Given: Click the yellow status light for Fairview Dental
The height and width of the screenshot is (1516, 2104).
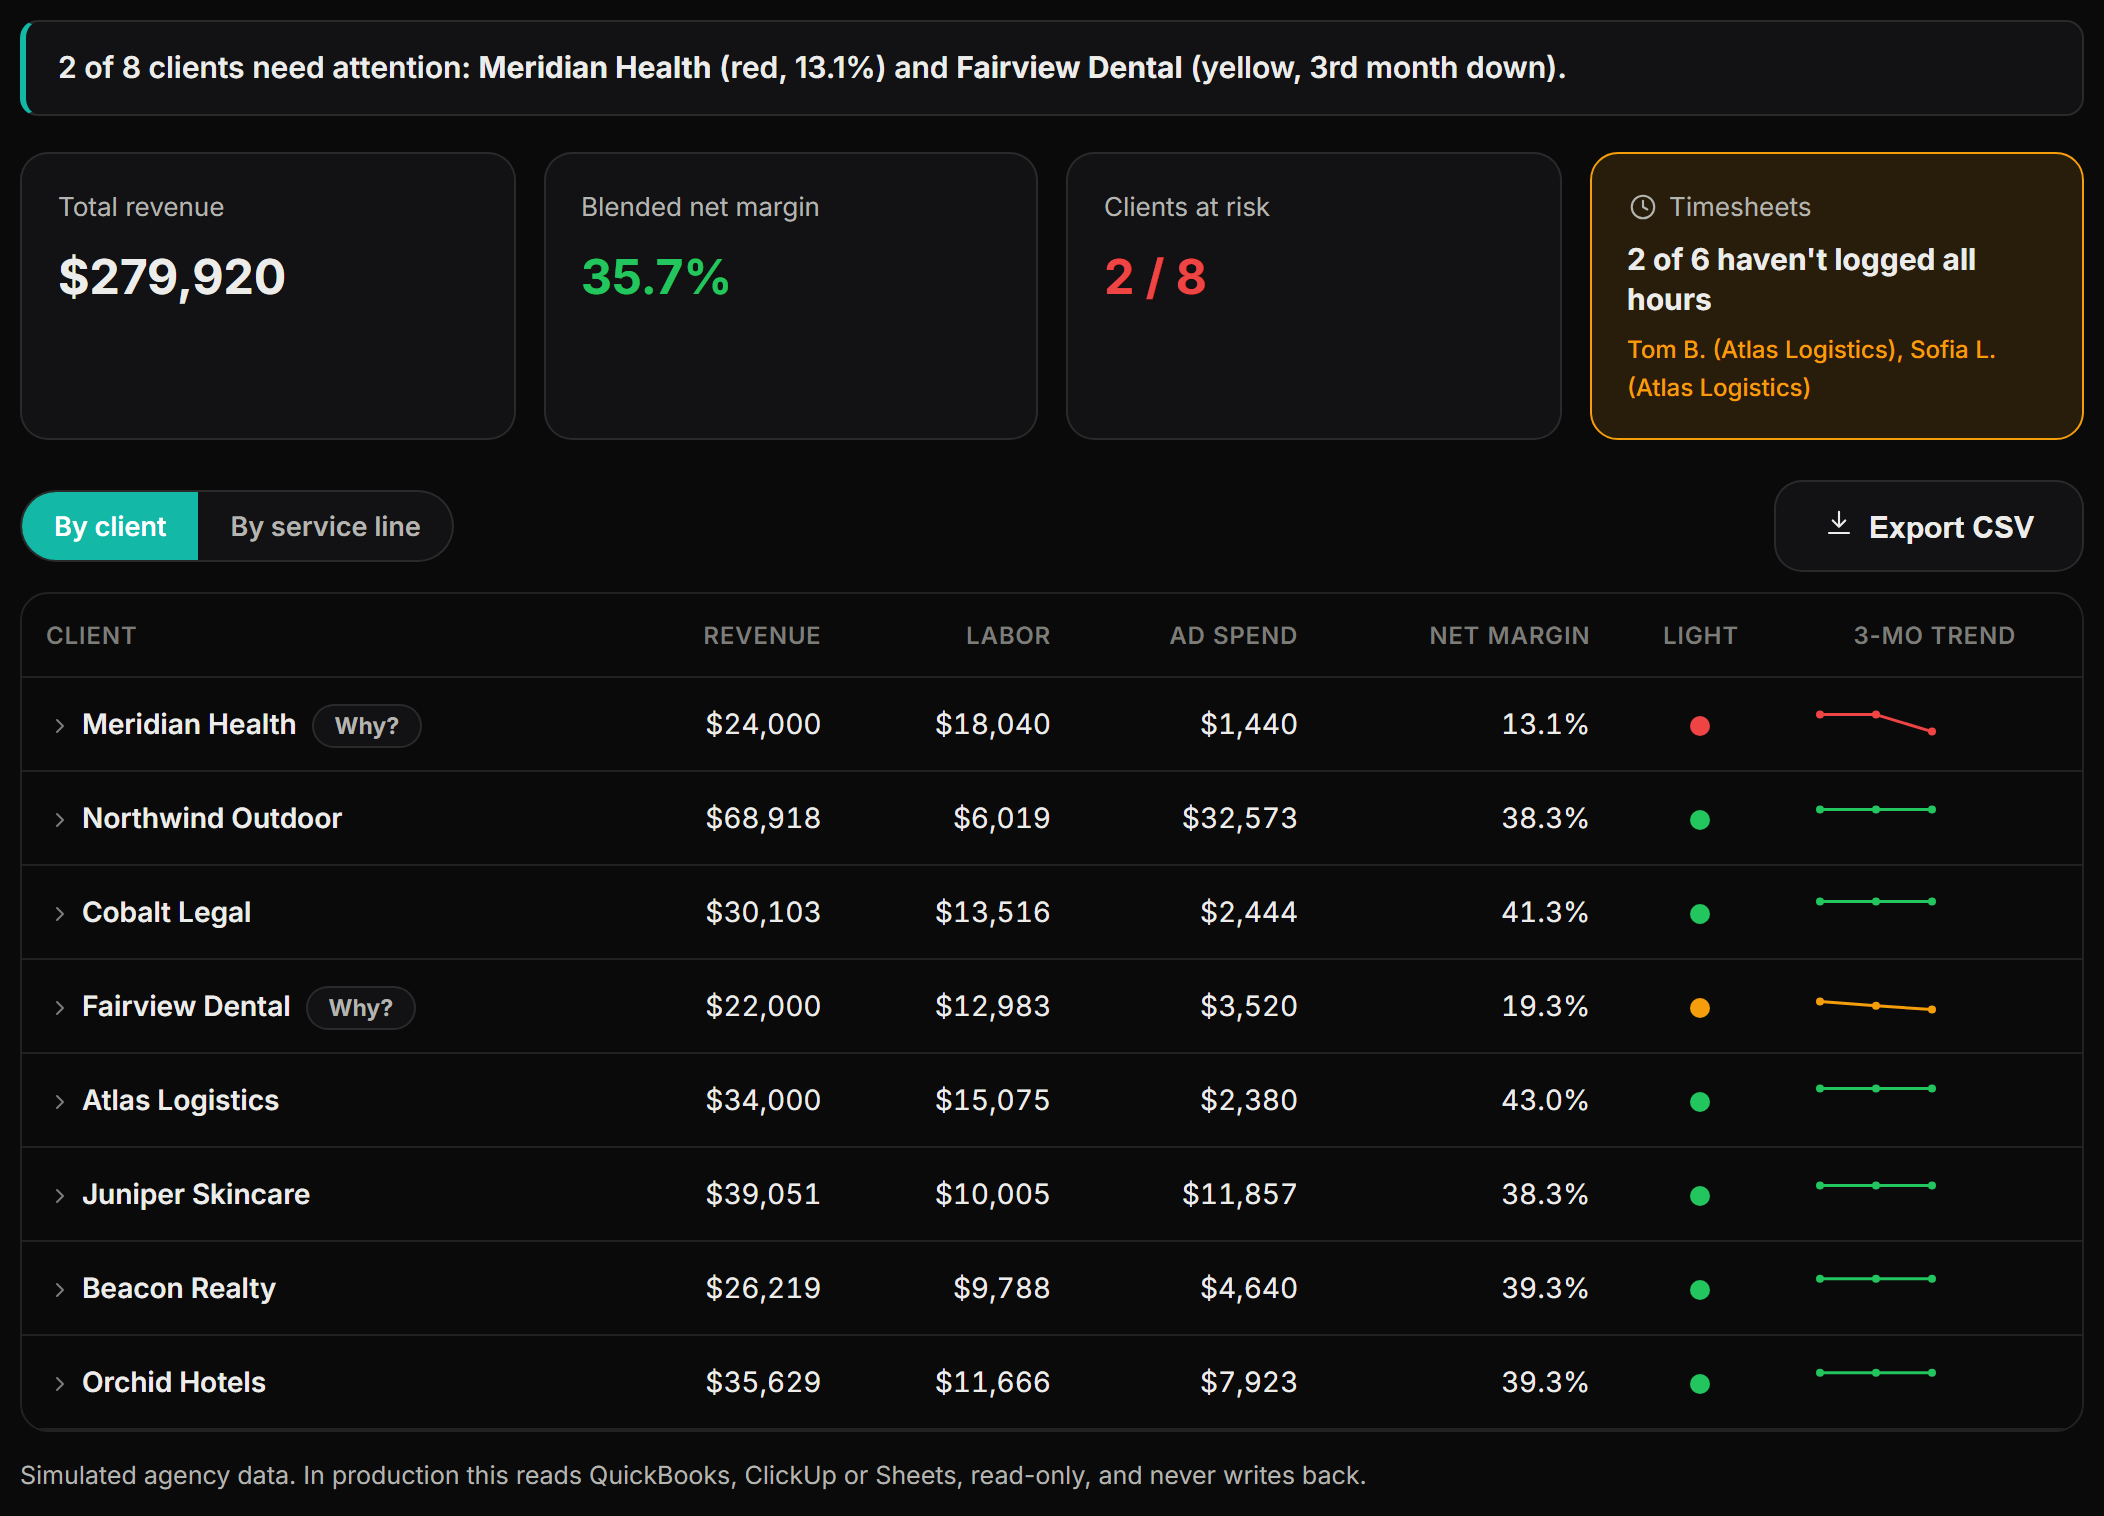Looking at the screenshot, I should click(1699, 1007).
